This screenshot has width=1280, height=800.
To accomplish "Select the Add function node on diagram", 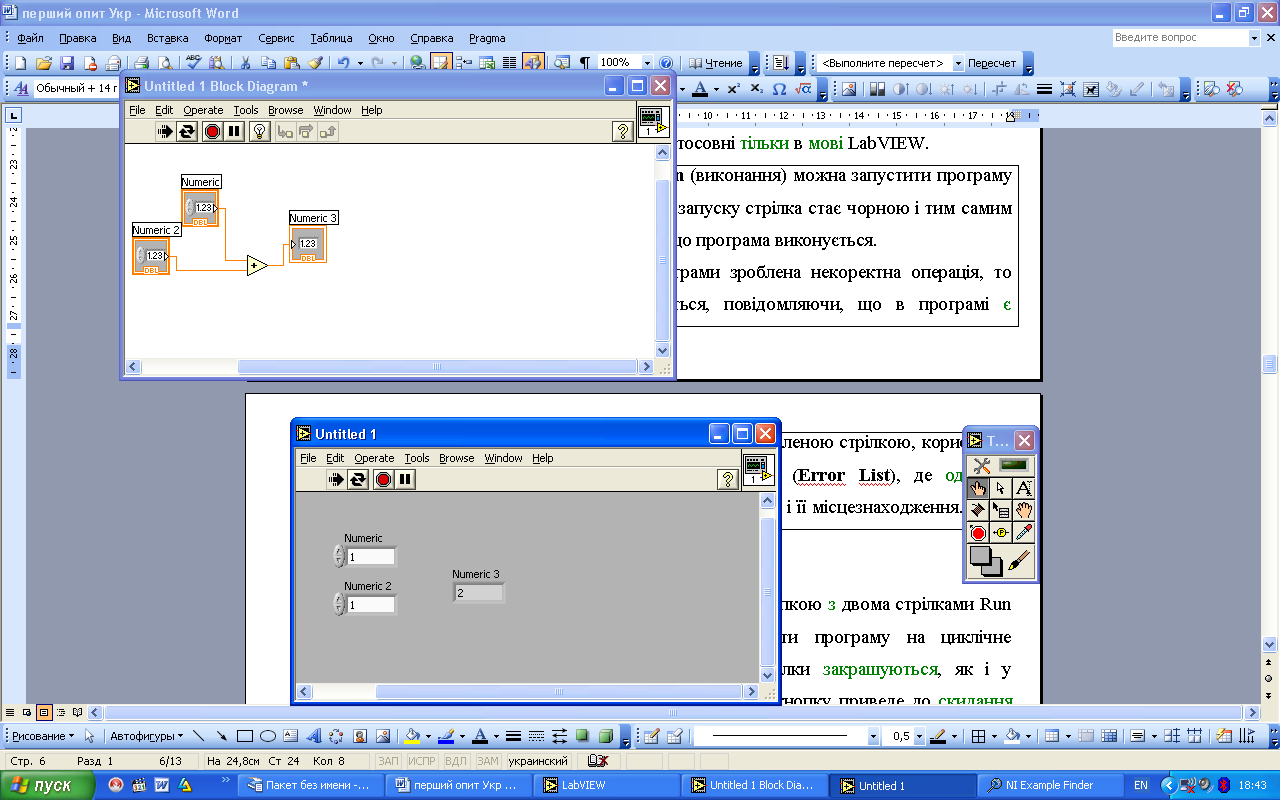I will click(257, 265).
